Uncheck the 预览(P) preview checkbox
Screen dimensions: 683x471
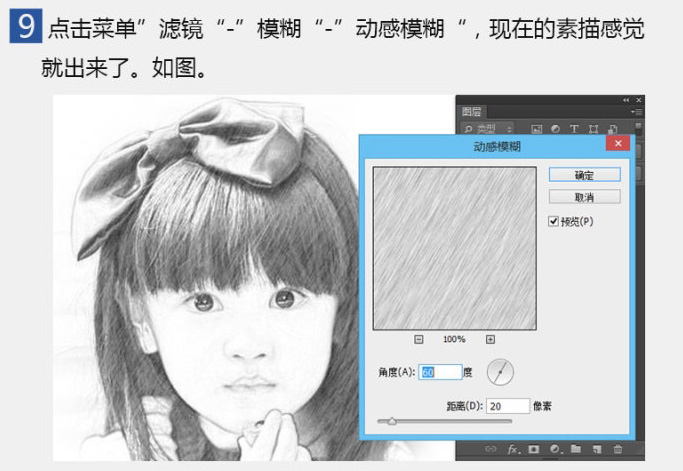coord(554,221)
